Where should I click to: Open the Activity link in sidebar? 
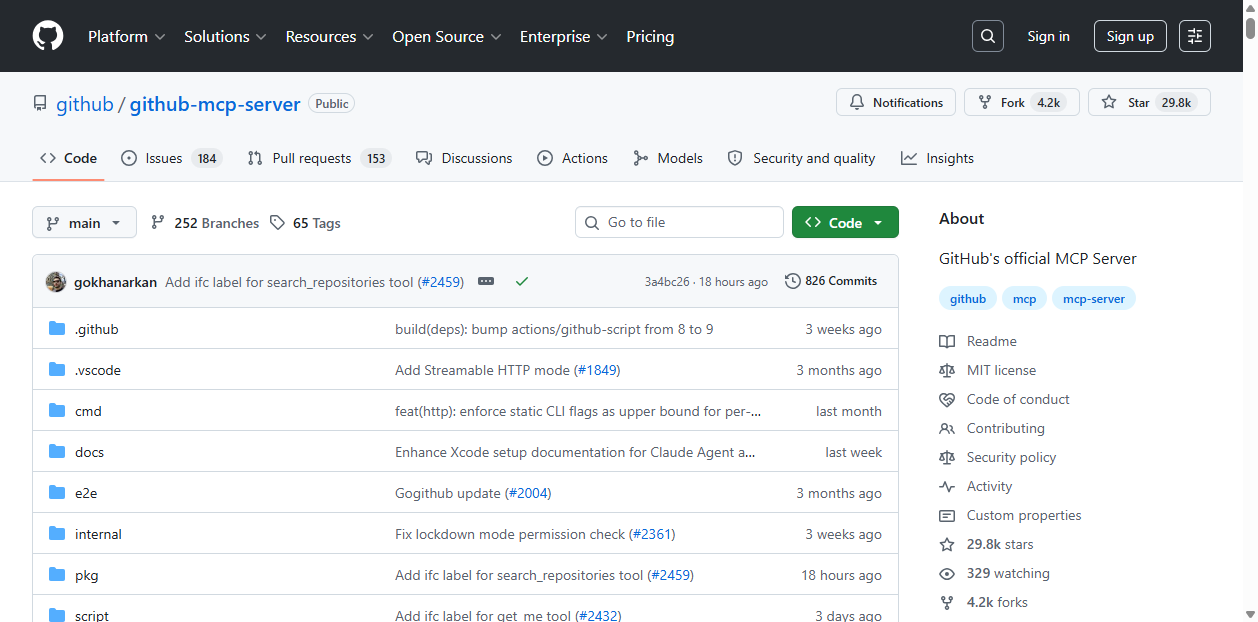(x=976, y=486)
